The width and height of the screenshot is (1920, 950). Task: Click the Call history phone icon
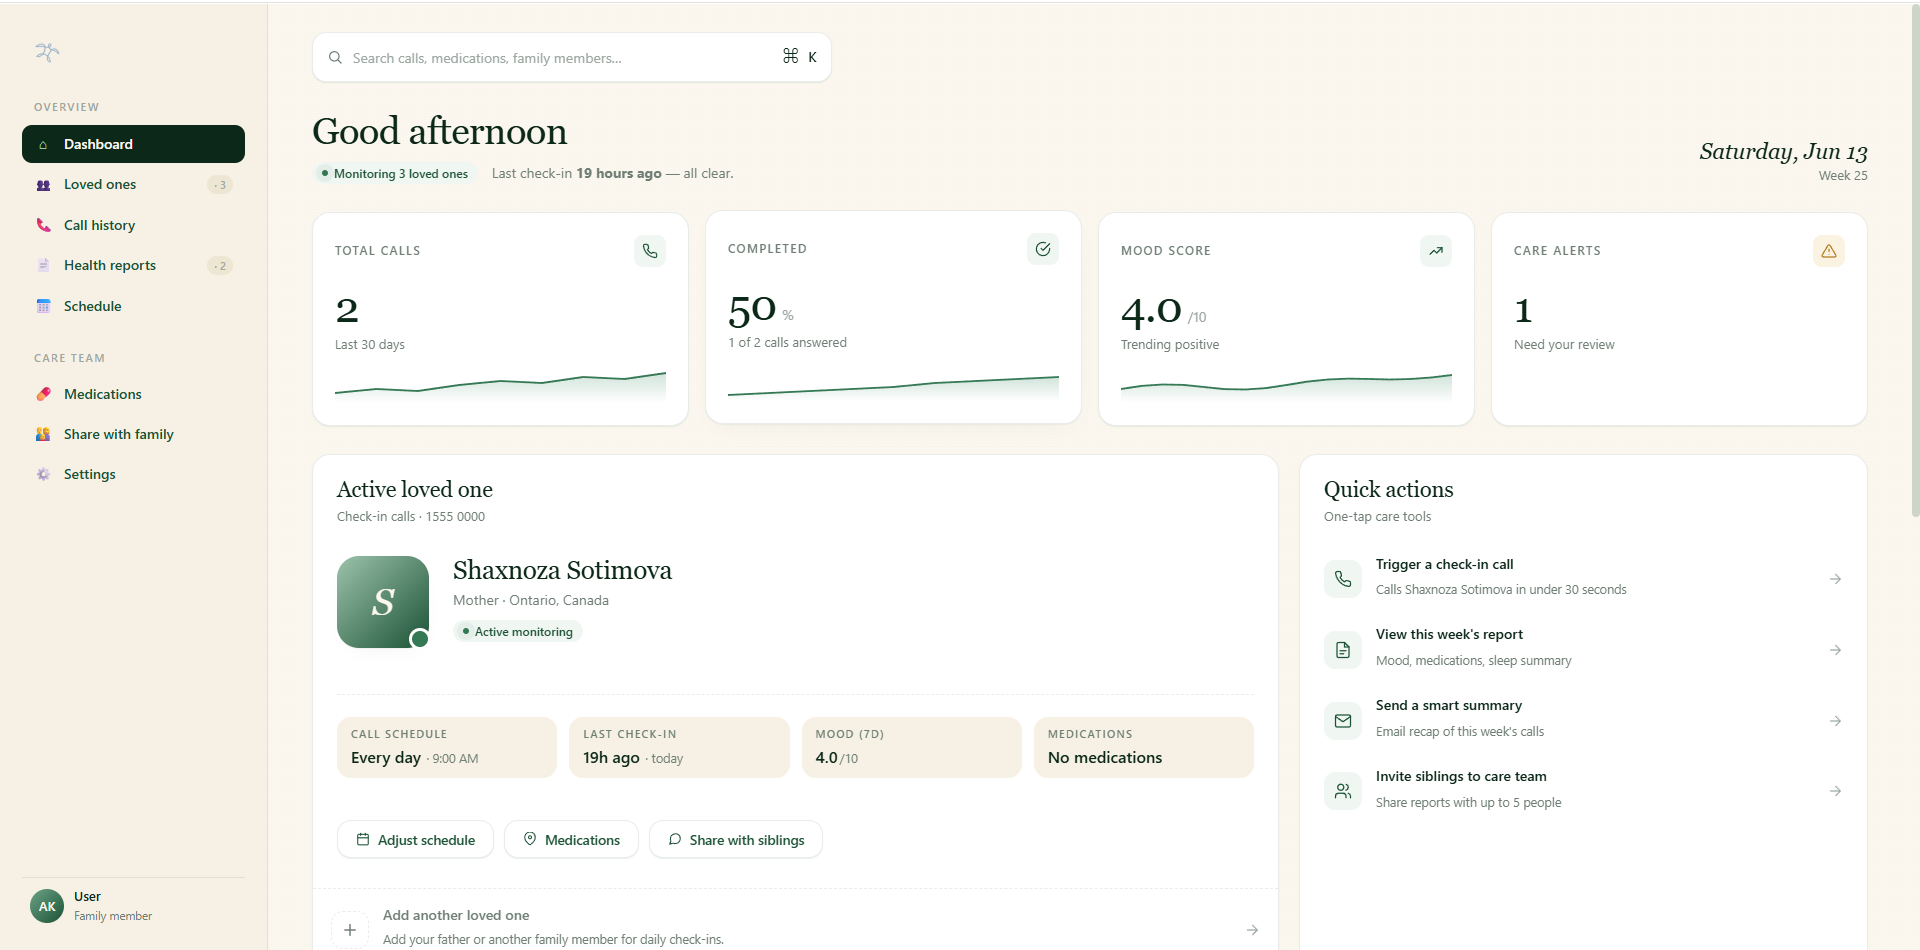coord(43,225)
